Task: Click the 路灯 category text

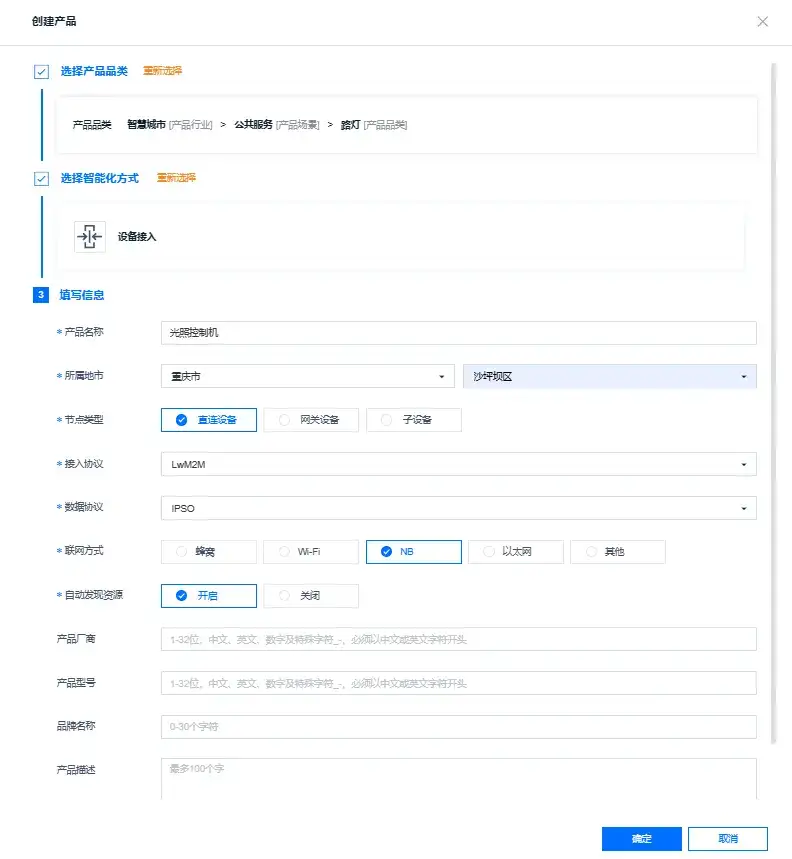Action: [x=351, y=125]
